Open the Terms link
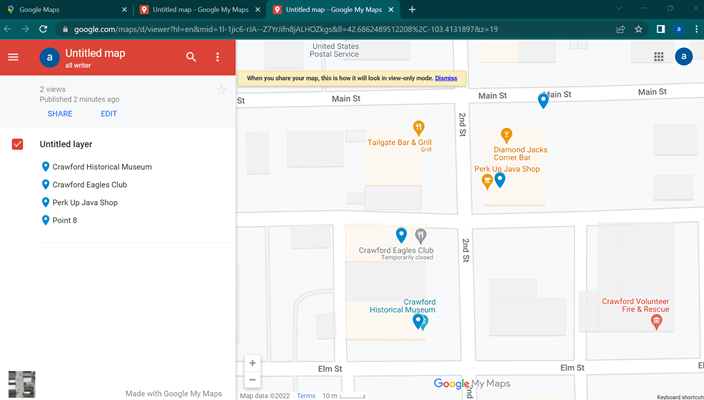The image size is (704, 400). (x=306, y=396)
